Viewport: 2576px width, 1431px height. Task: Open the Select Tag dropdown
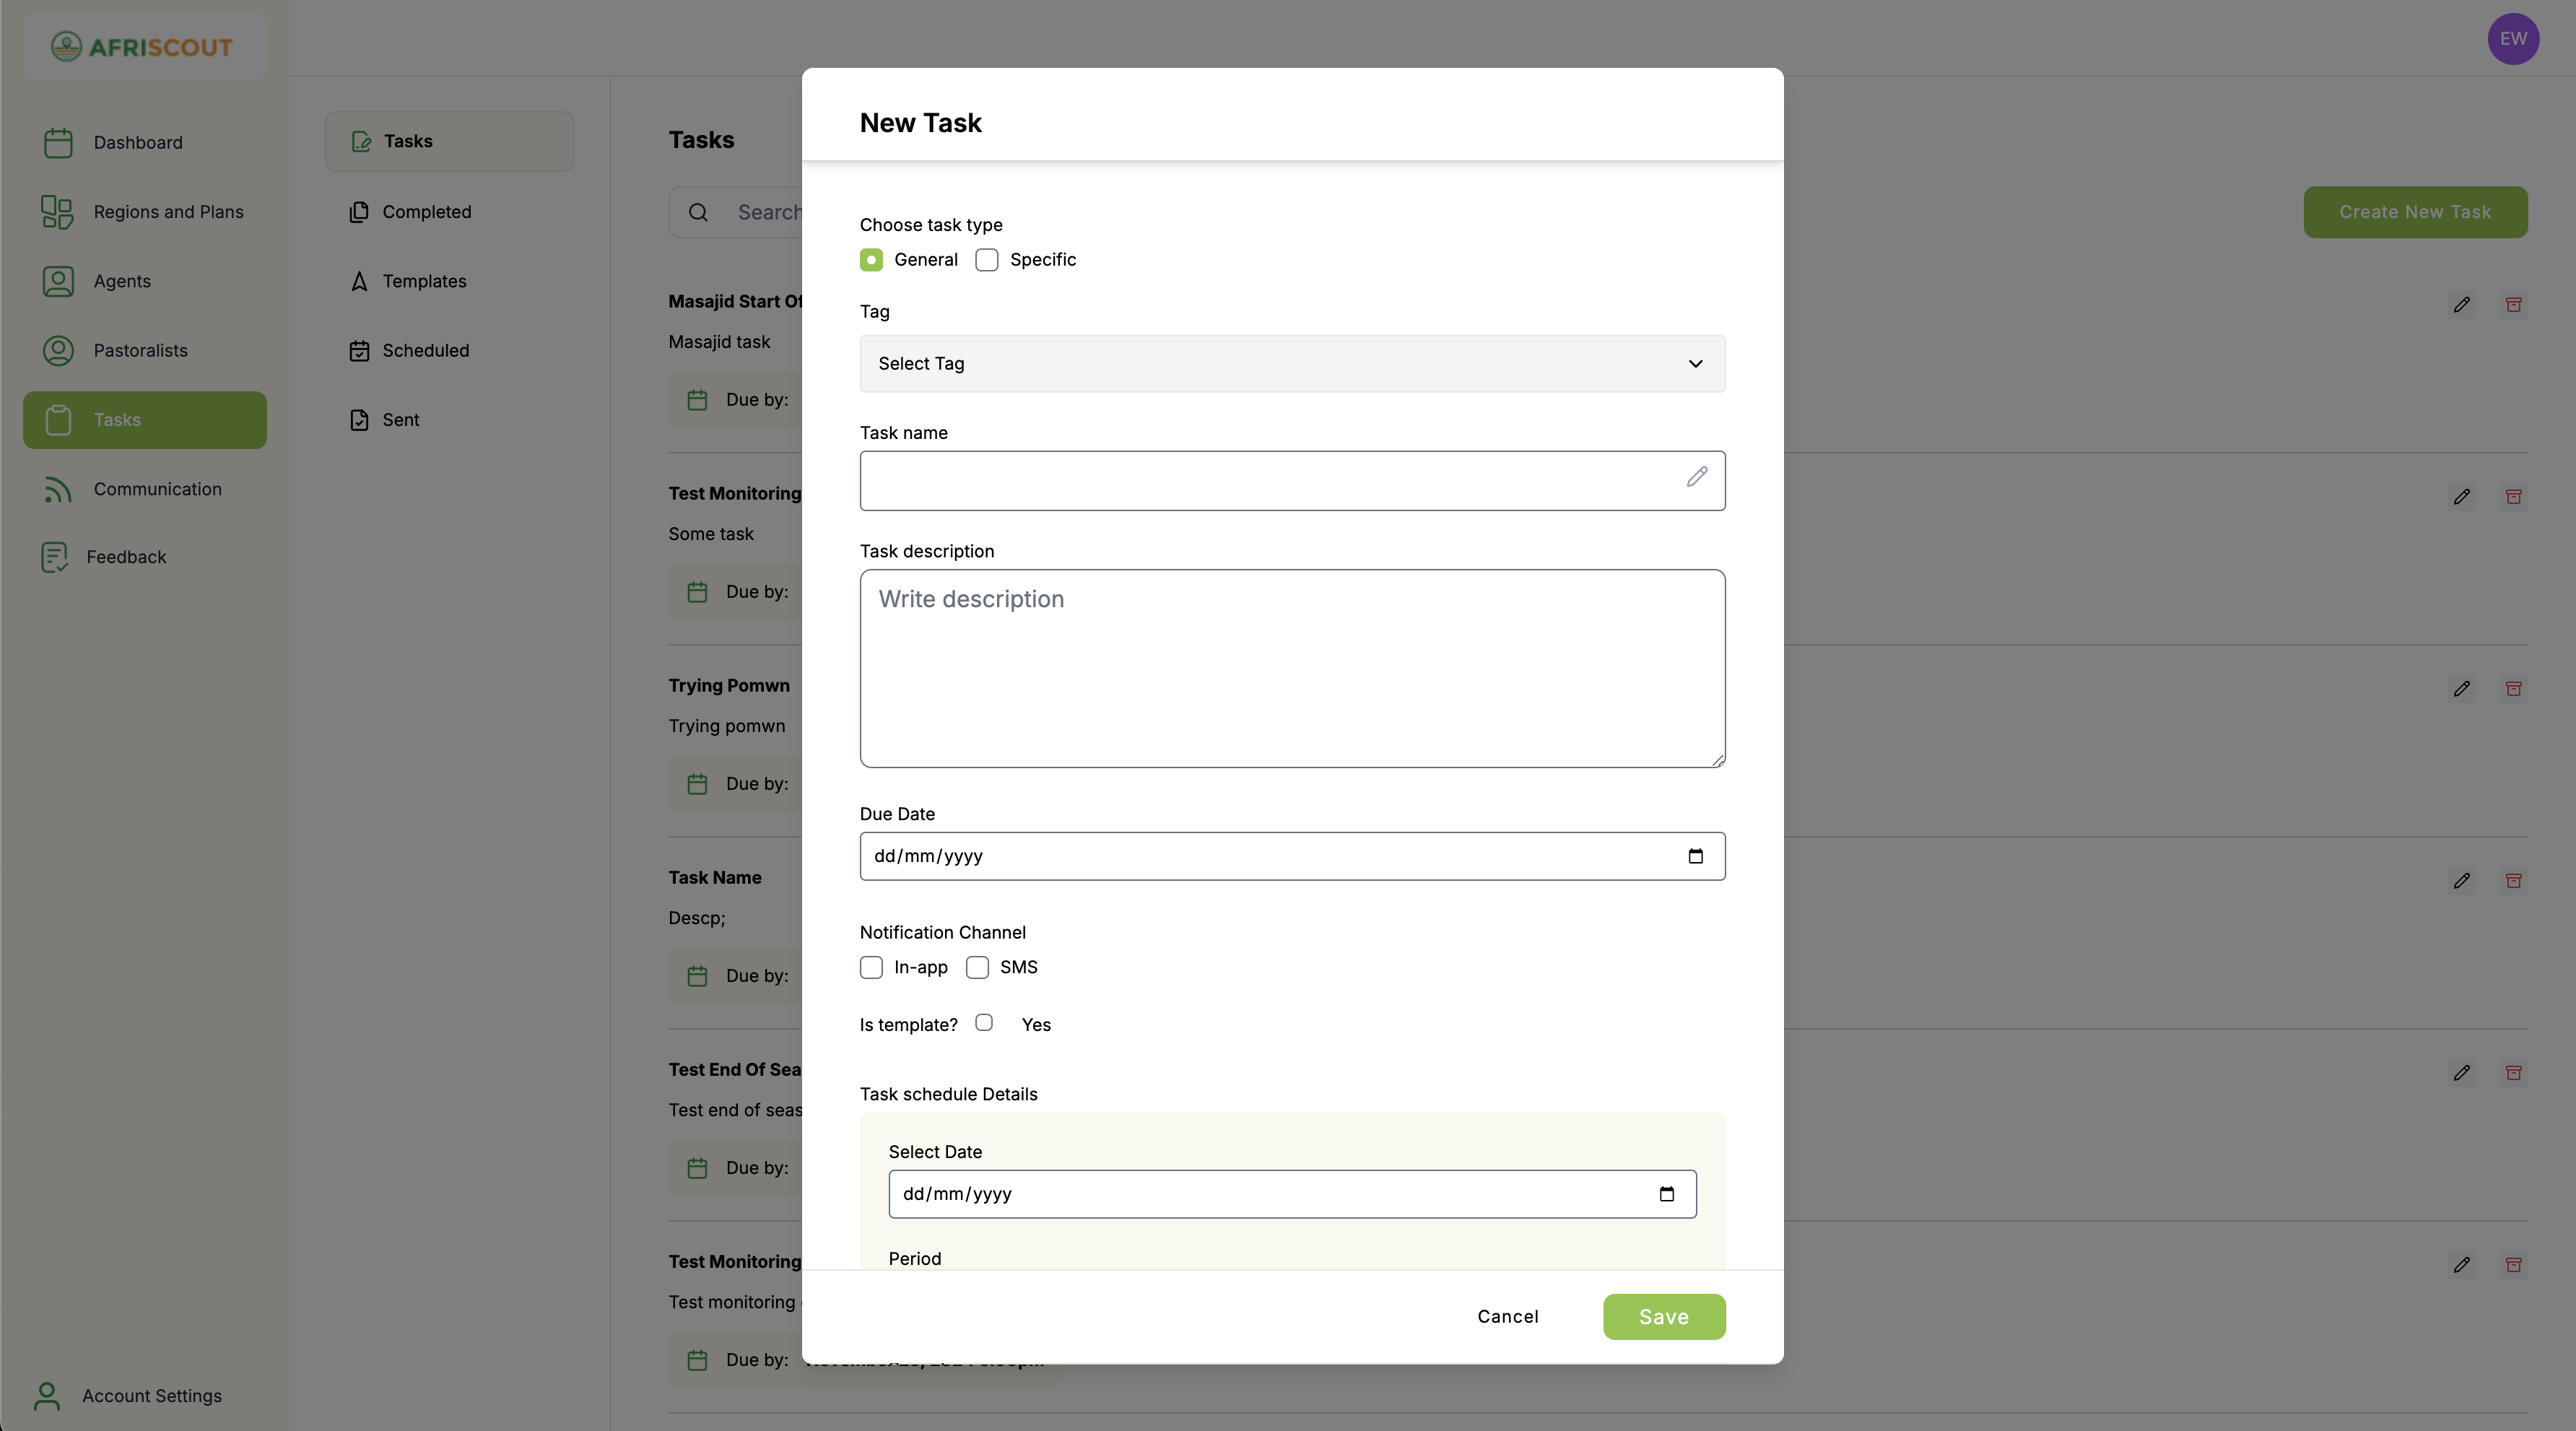pyautogui.click(x=1292, y=364)
